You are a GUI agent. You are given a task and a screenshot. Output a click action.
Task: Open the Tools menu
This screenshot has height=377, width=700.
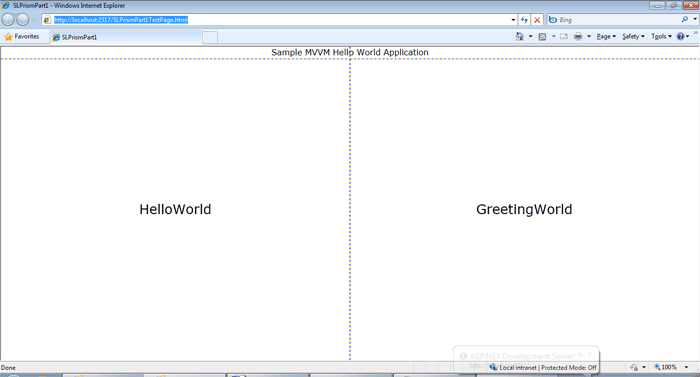point(661,37)
